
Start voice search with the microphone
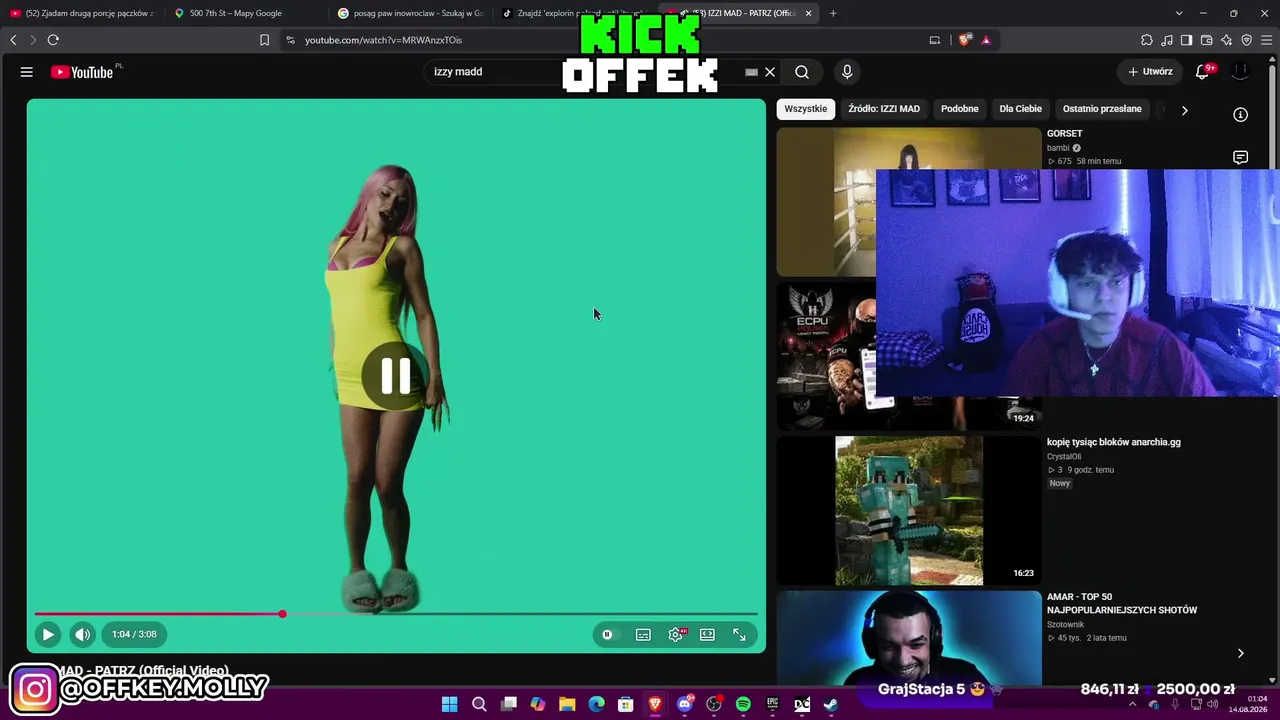point(847,72)
